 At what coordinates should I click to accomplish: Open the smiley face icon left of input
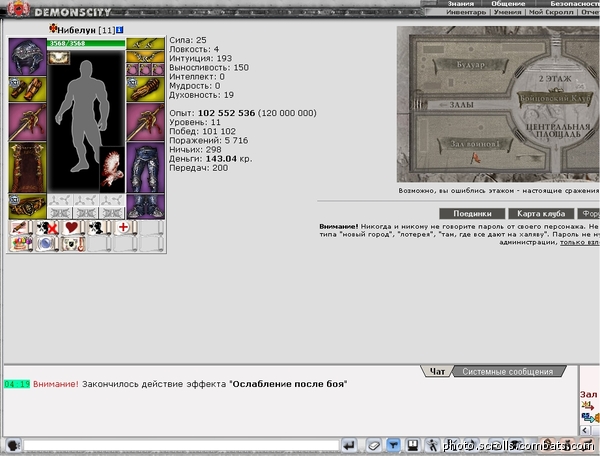pyautogui.click(x=13, y=446)
